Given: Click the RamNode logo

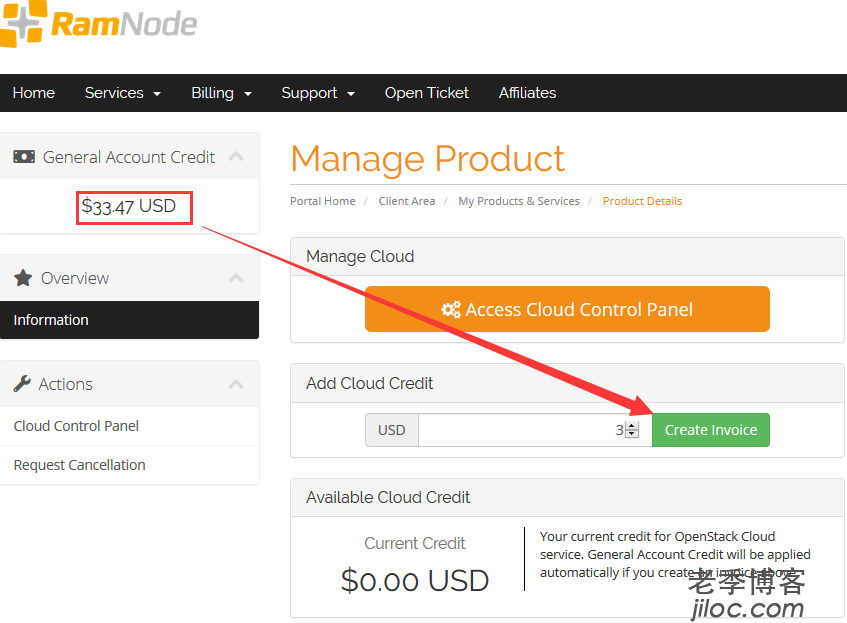Looking at the screenshot, I should [x=99, y=24].
